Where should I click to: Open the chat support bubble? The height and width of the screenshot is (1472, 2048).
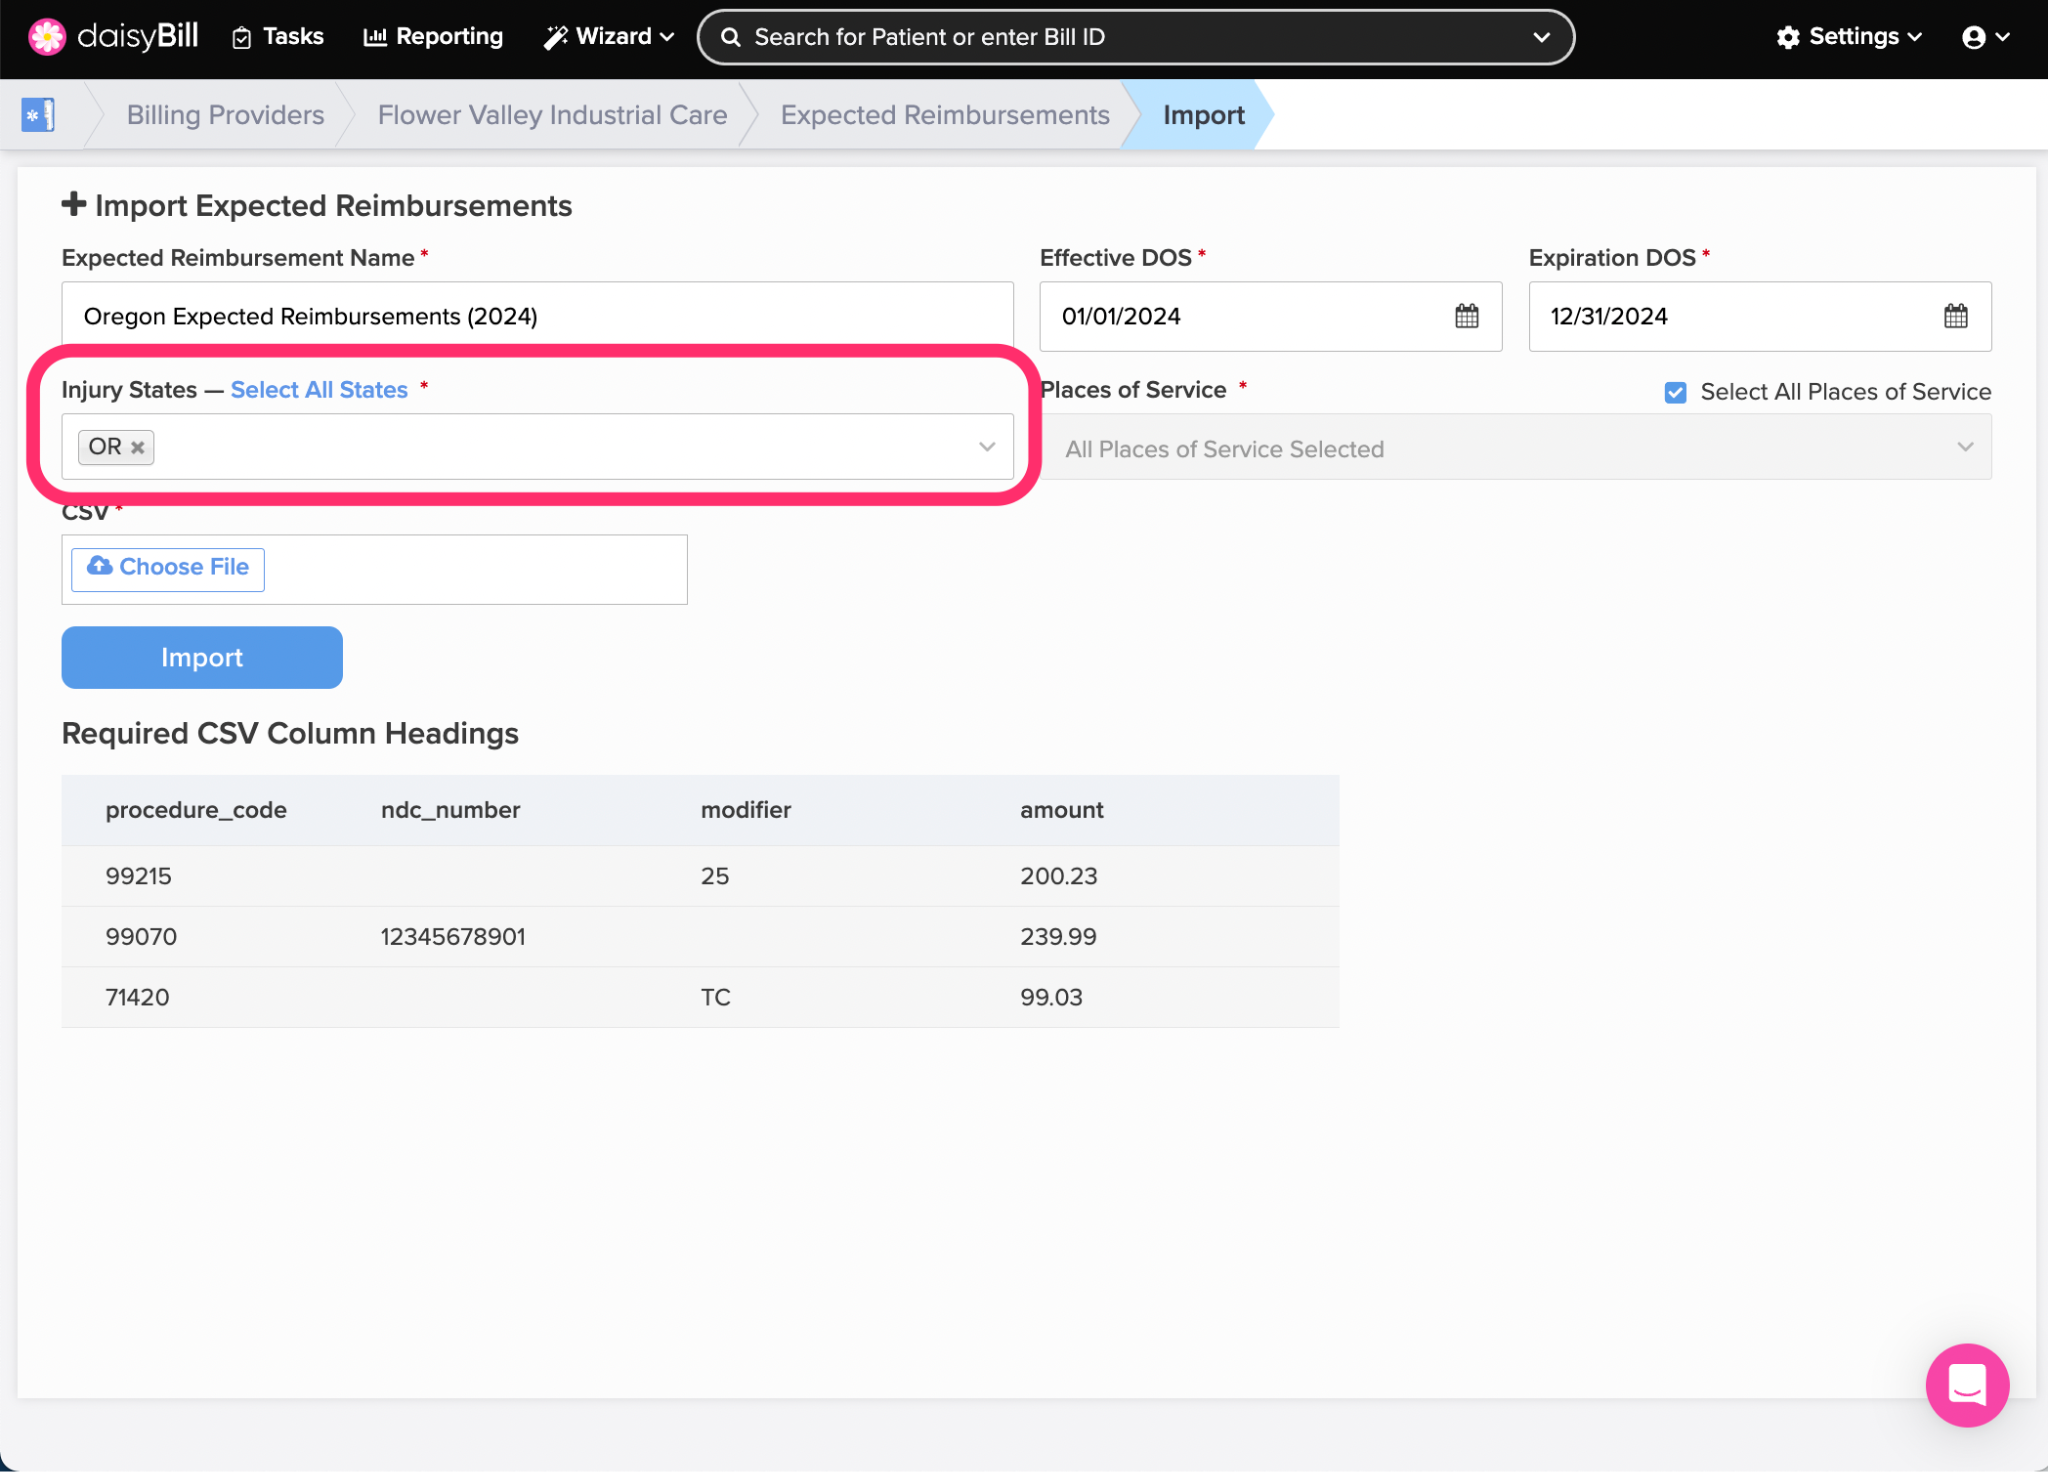click(x=1966, y=1384)
